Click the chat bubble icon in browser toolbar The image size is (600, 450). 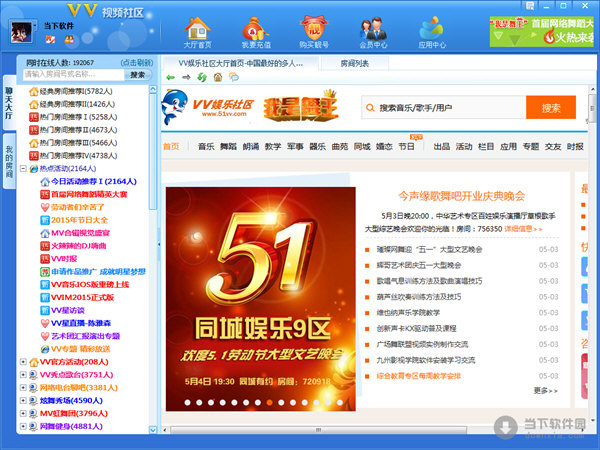point(234,77)
